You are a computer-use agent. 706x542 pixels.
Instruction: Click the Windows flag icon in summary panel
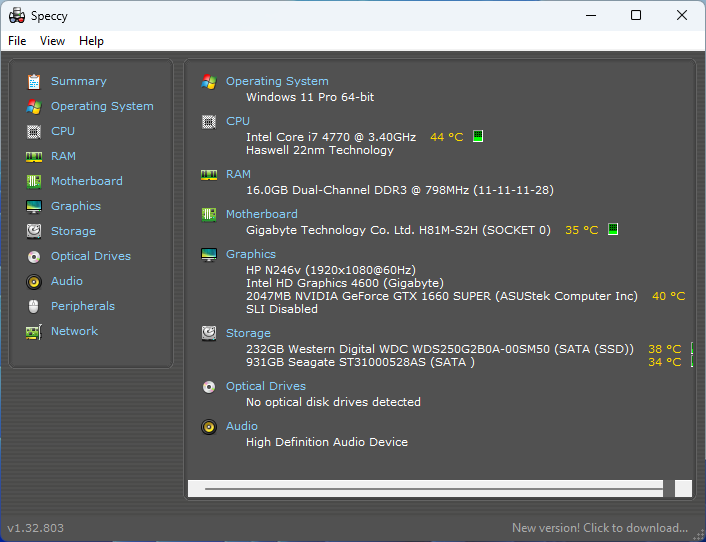coord(209,81)
